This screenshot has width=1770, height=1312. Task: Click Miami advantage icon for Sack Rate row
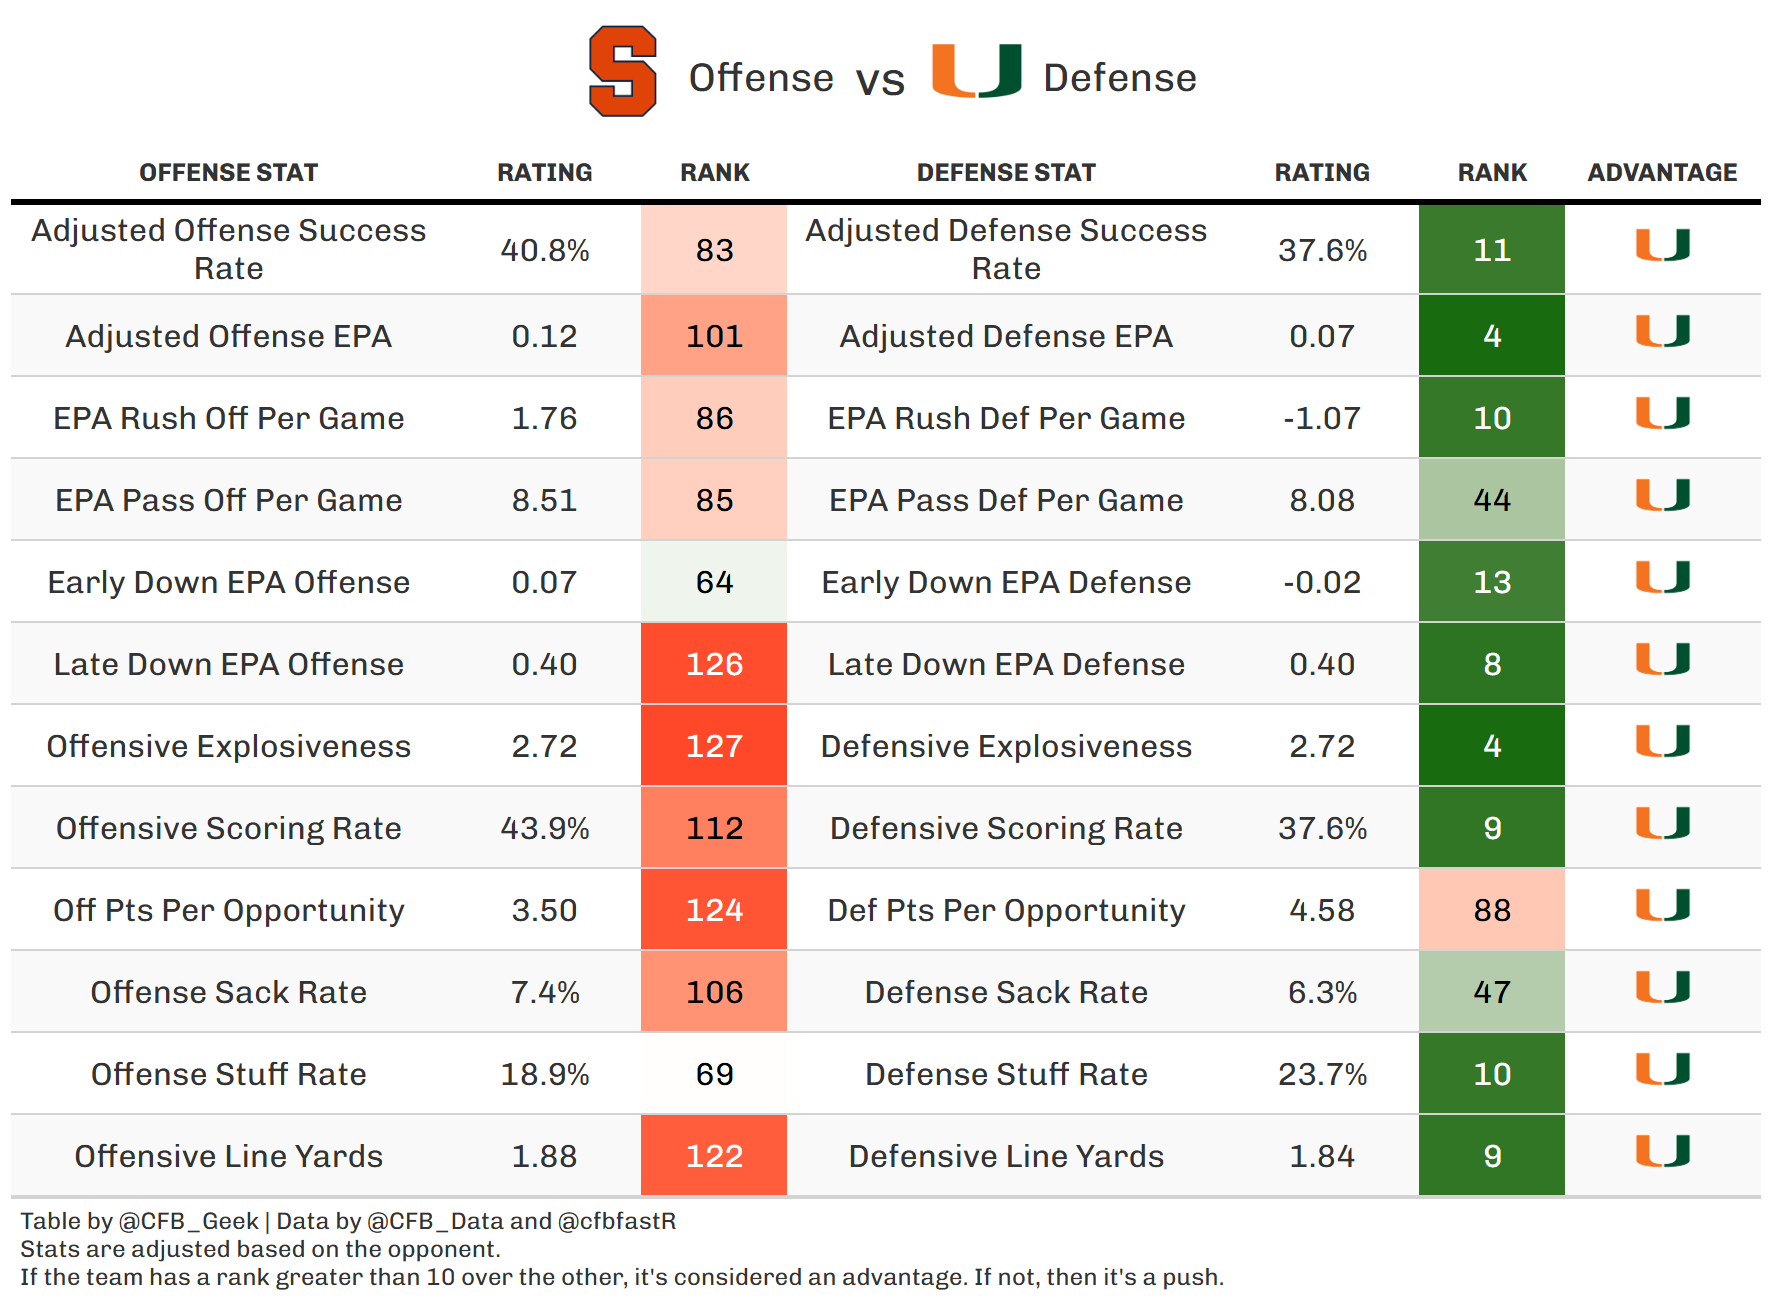[x=1662, y=987]
